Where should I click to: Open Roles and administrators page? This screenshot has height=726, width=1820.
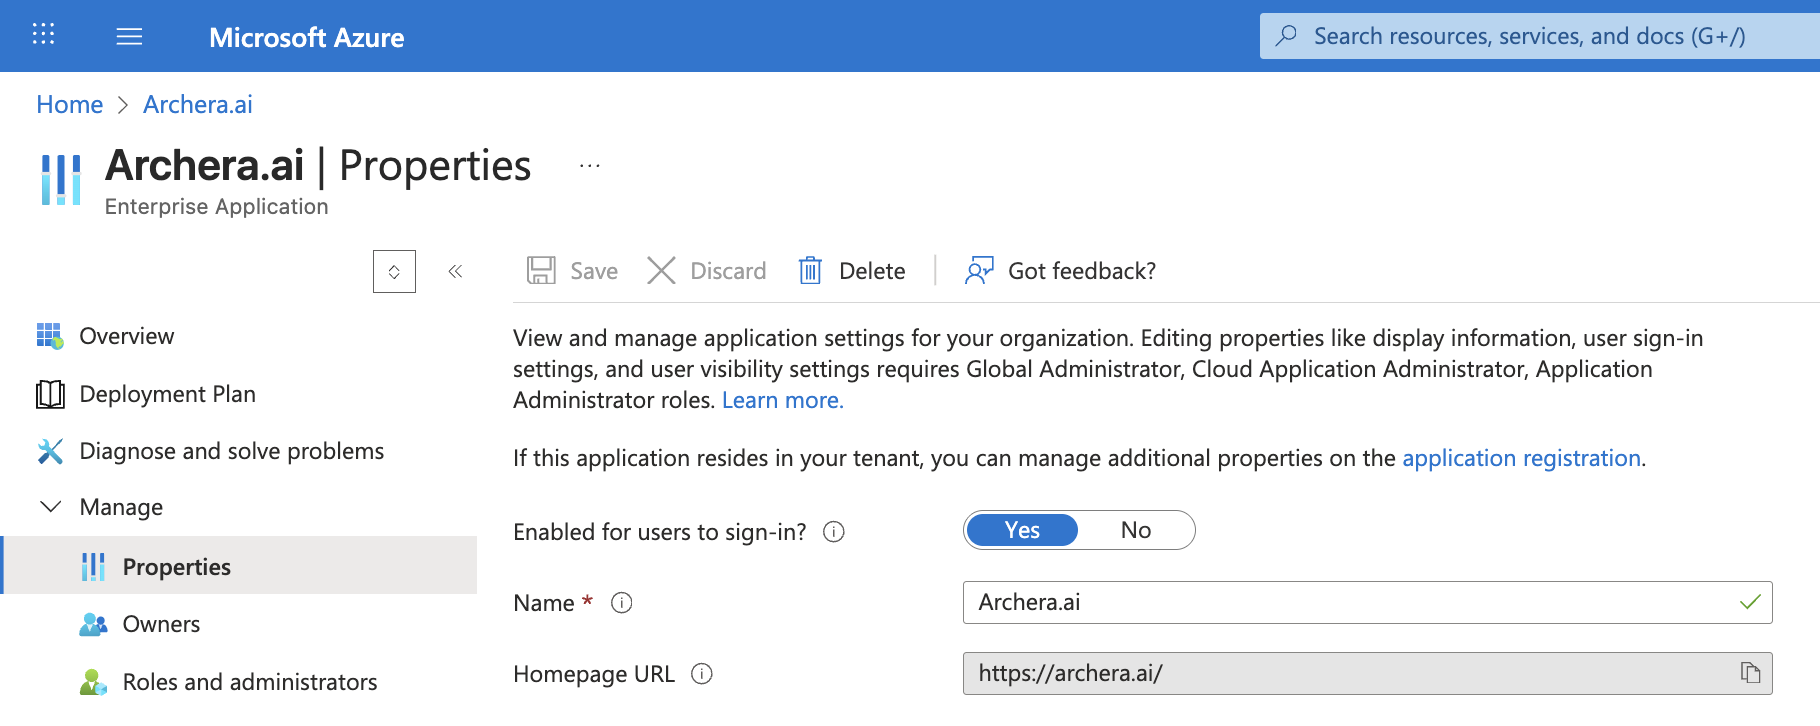[x=249, y=682]
